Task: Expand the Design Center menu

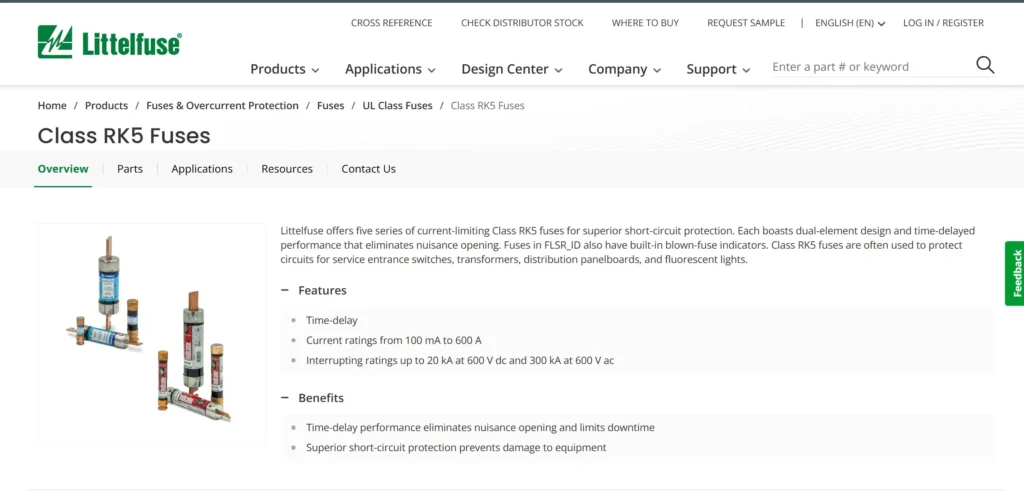Action: click(512, 69)
